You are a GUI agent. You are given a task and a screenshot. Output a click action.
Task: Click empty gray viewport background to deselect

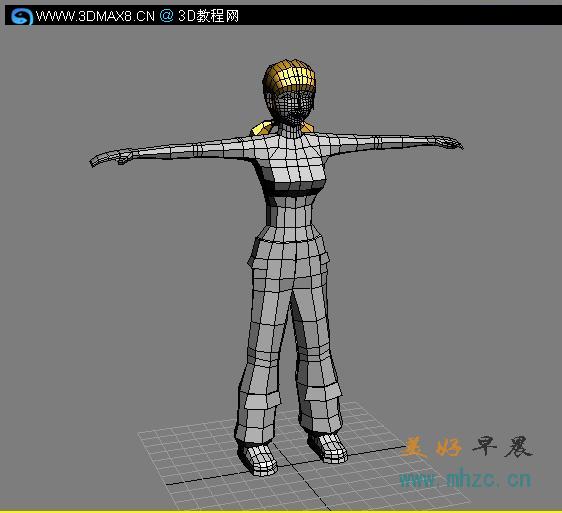[x=108, y=287]
